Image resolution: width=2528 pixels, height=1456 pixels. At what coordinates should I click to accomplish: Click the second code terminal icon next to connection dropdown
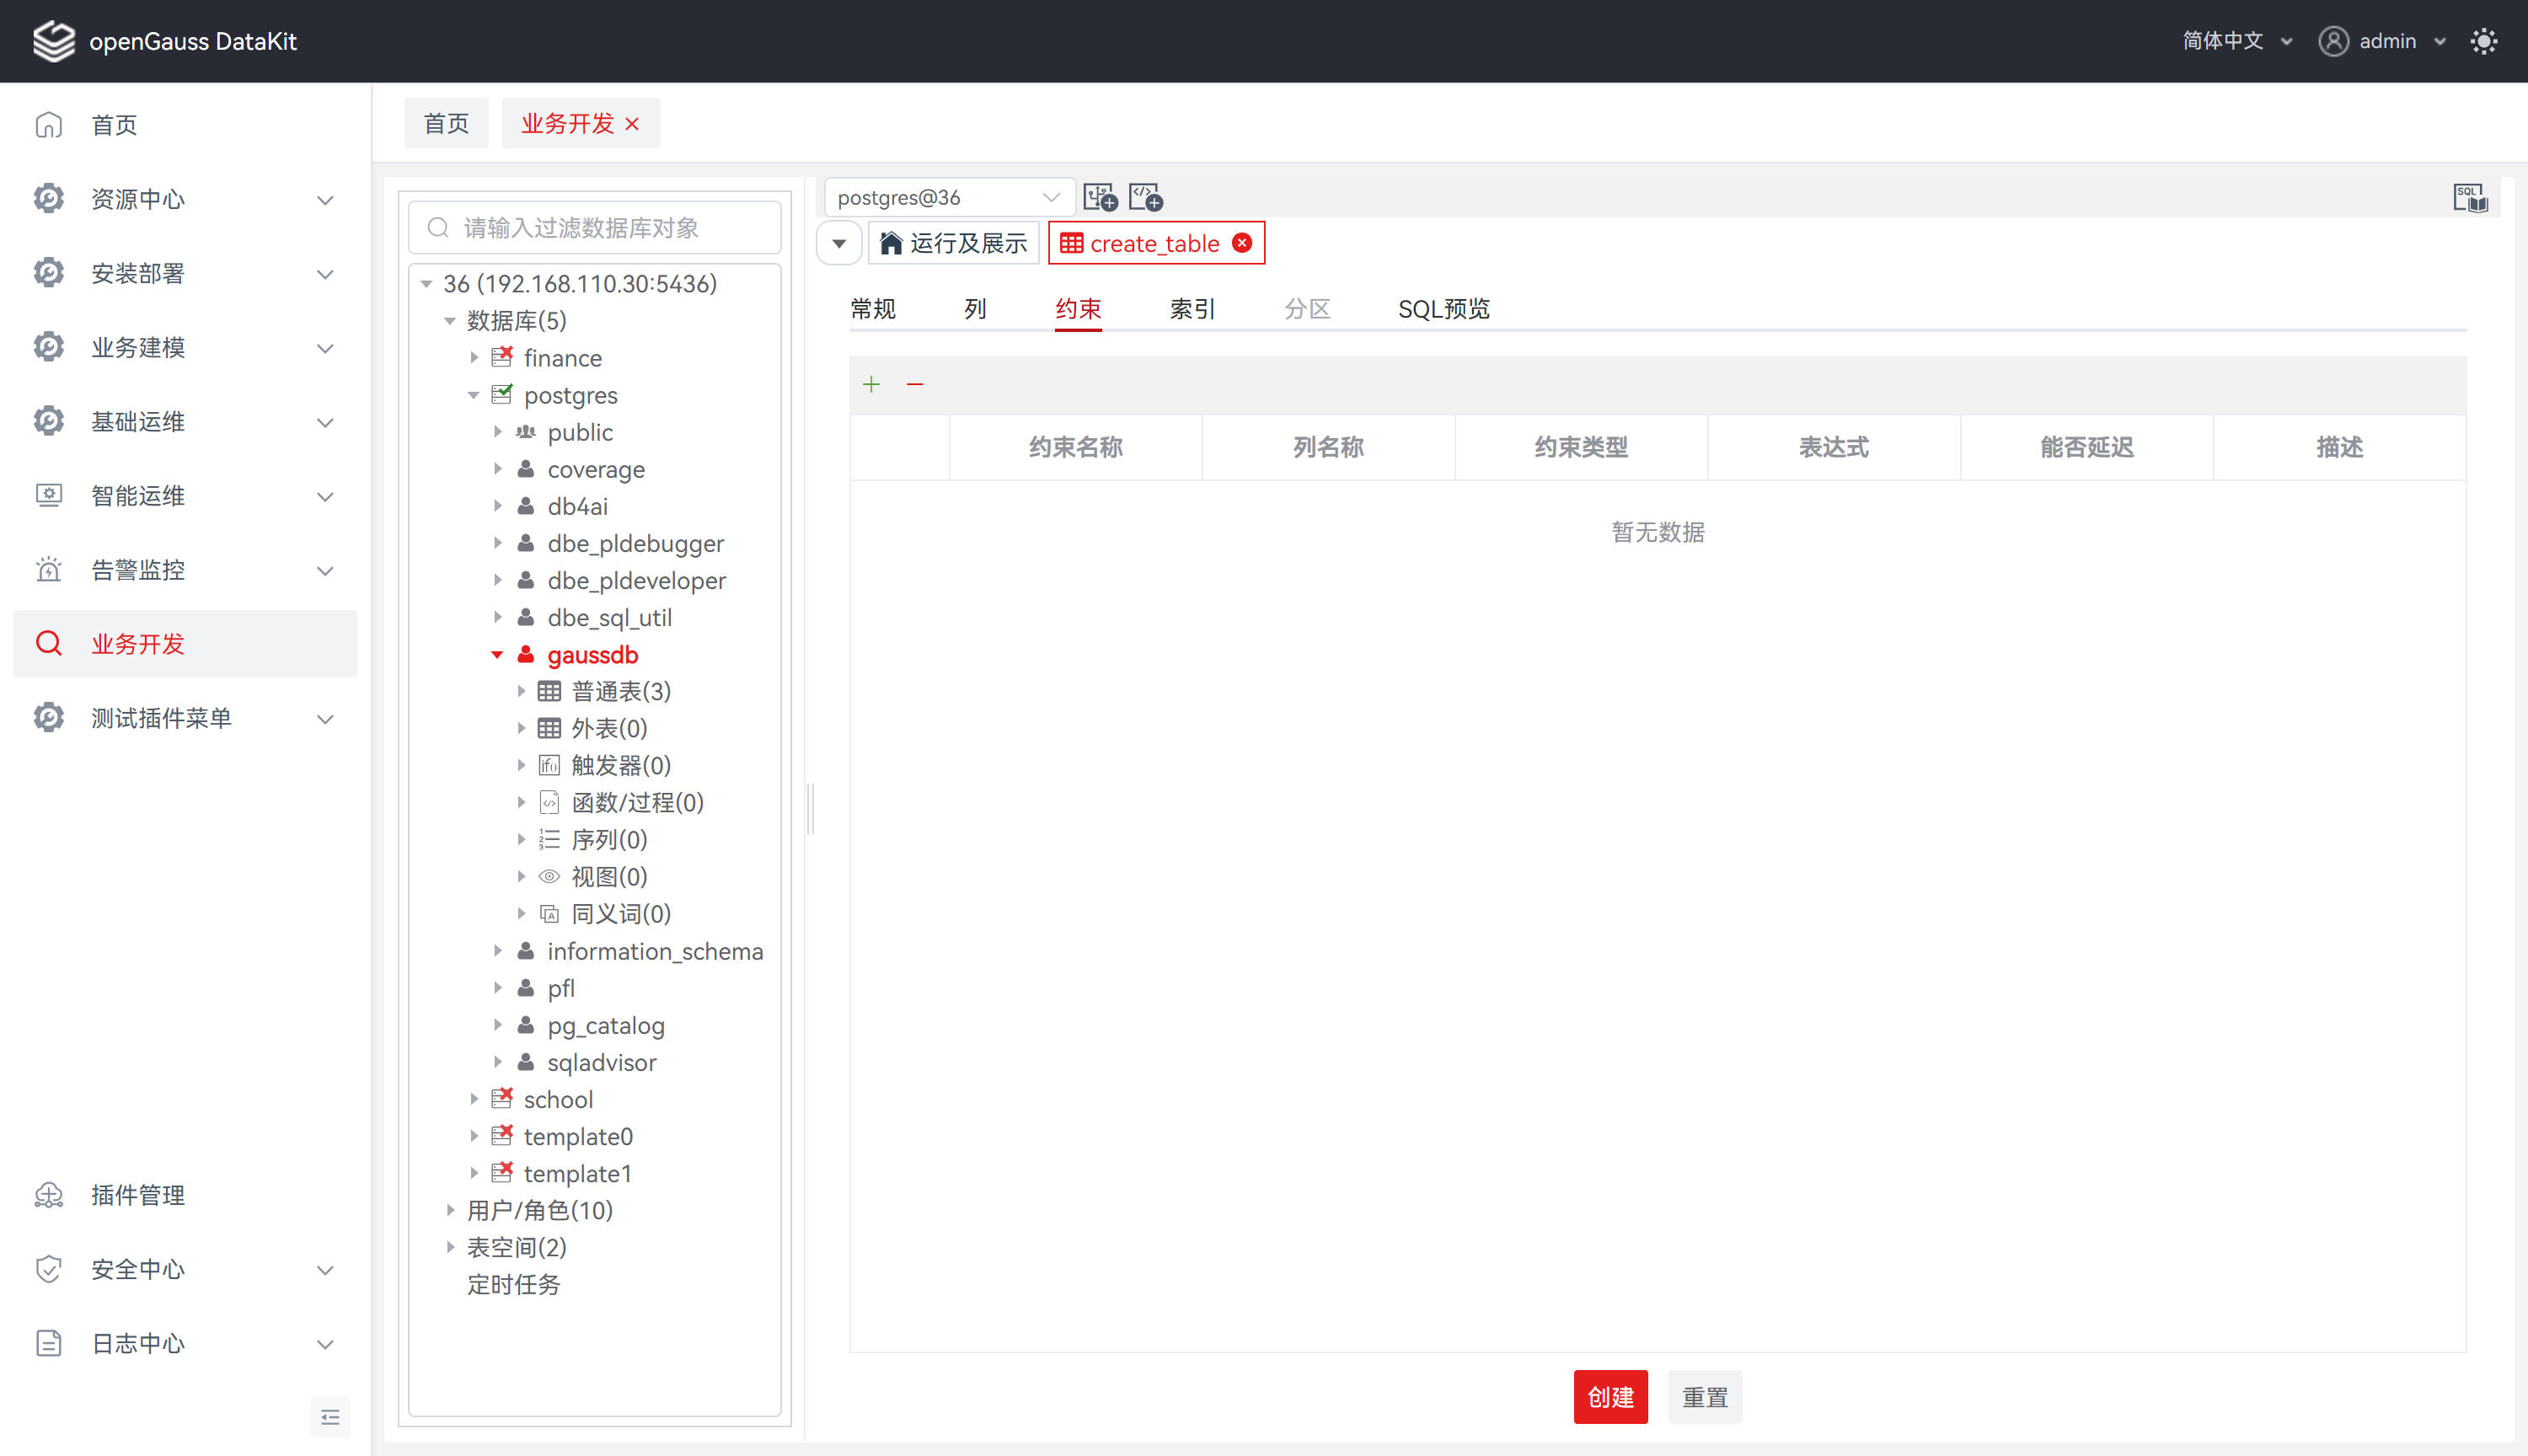pyautogui.click(x=1145, y=197)
